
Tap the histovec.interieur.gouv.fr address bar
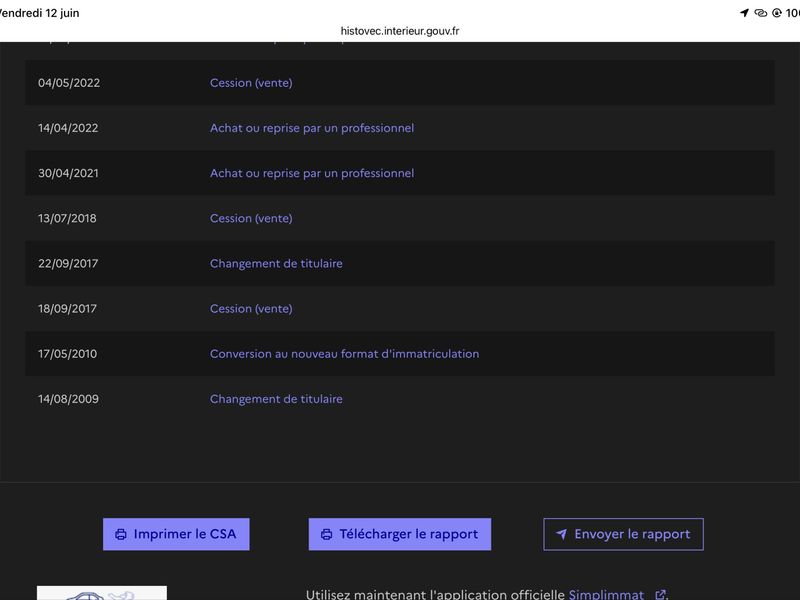[x=400, y=31]
